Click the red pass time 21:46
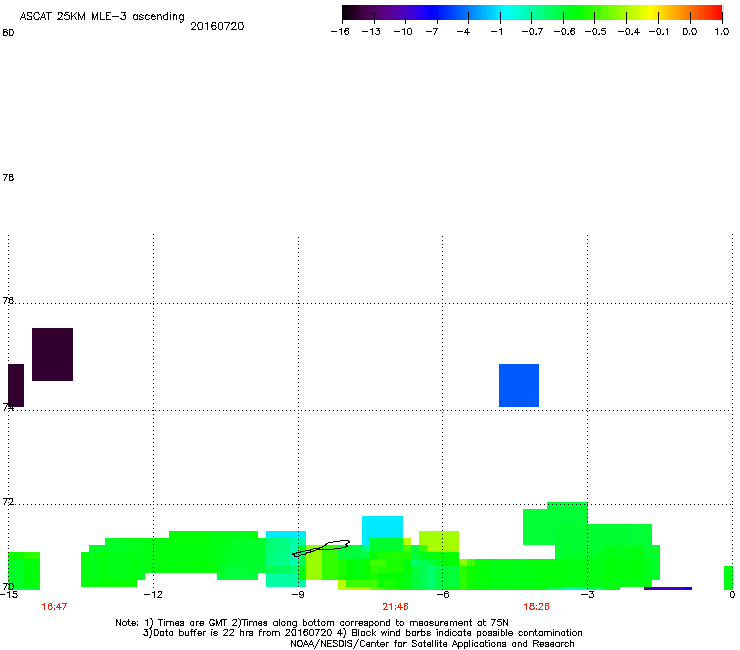 point(395,607)
